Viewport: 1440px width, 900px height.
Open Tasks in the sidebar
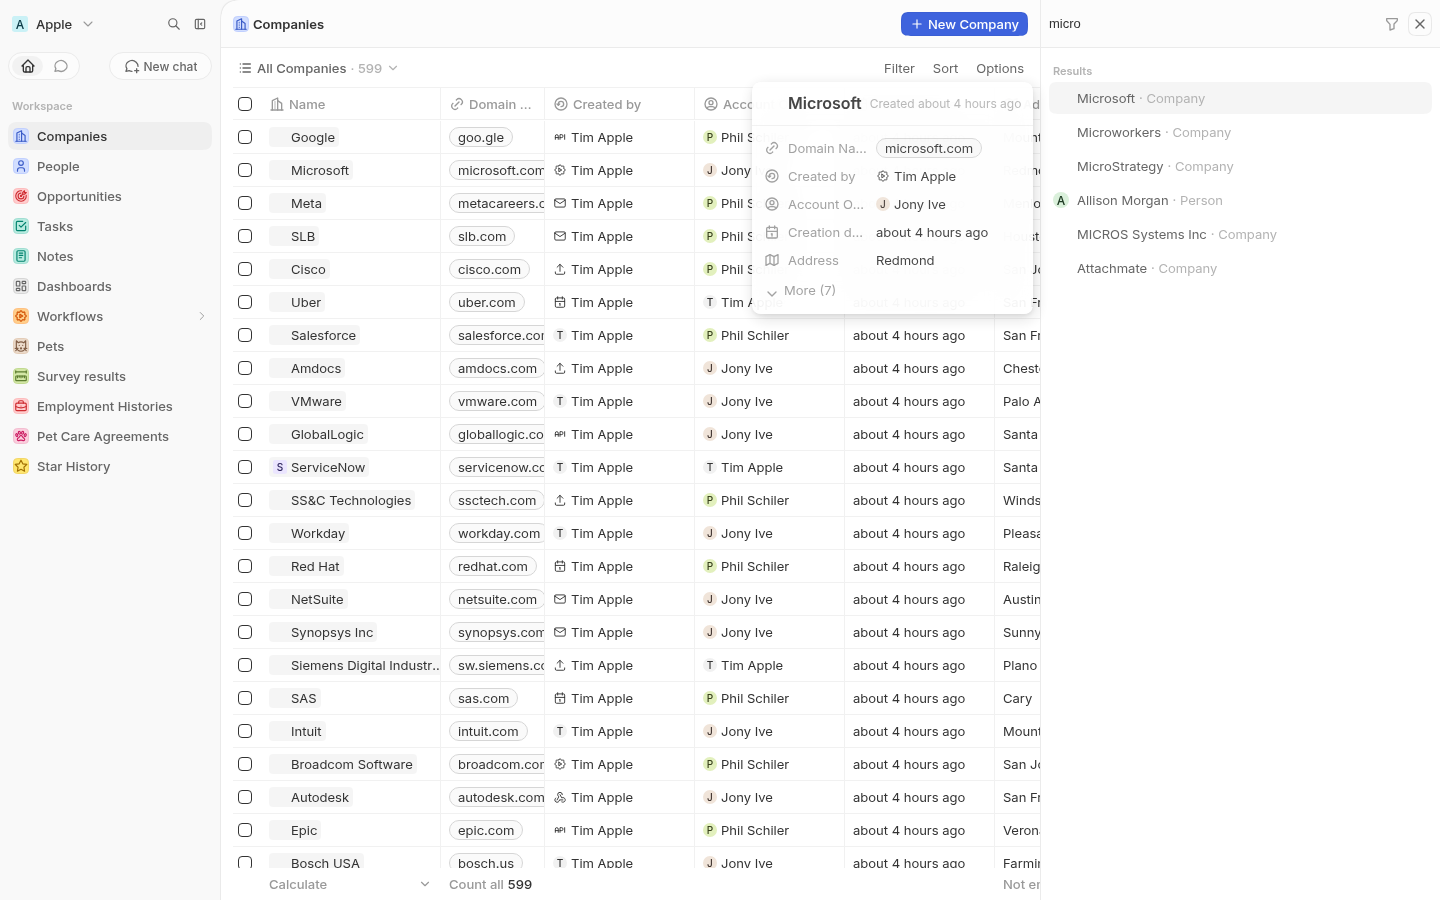pos(110,226)
